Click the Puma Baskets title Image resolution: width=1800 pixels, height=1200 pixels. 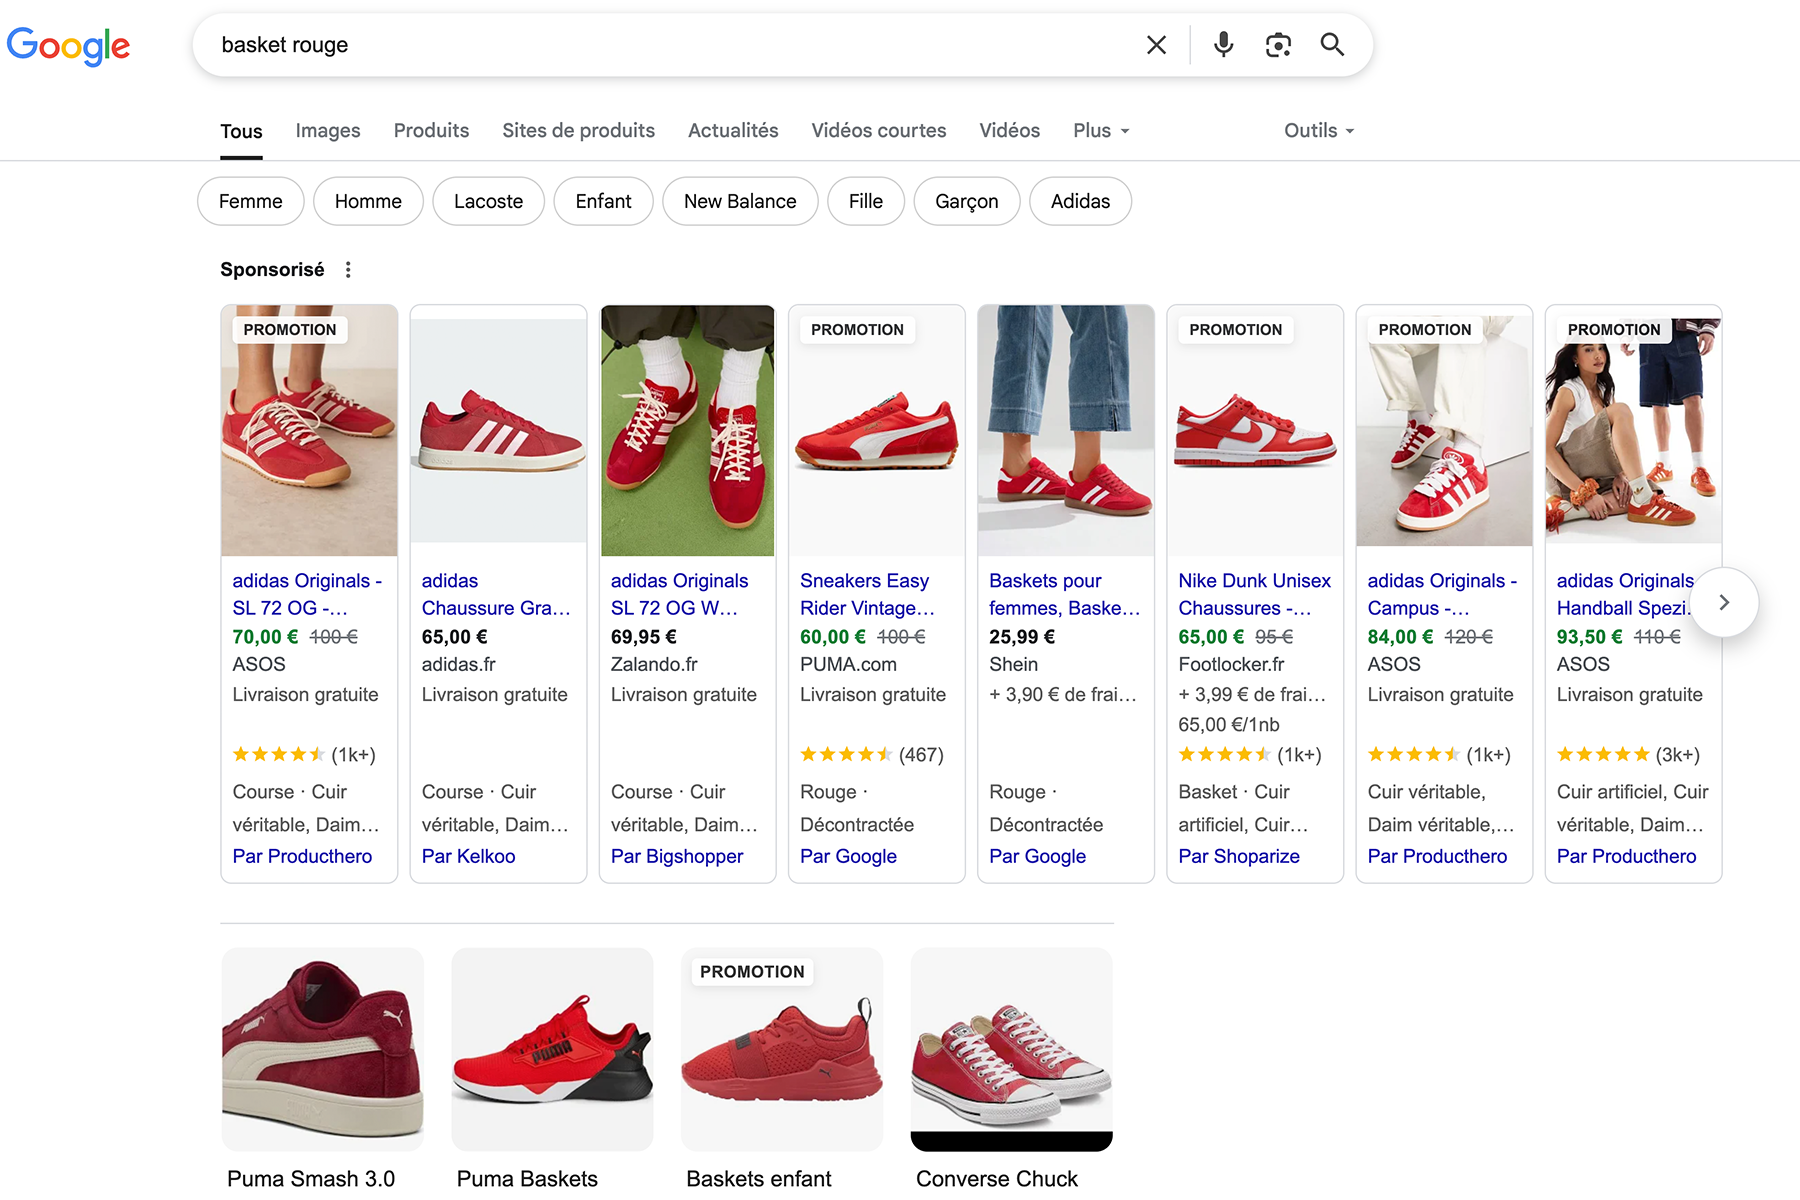pos(527,1179)
